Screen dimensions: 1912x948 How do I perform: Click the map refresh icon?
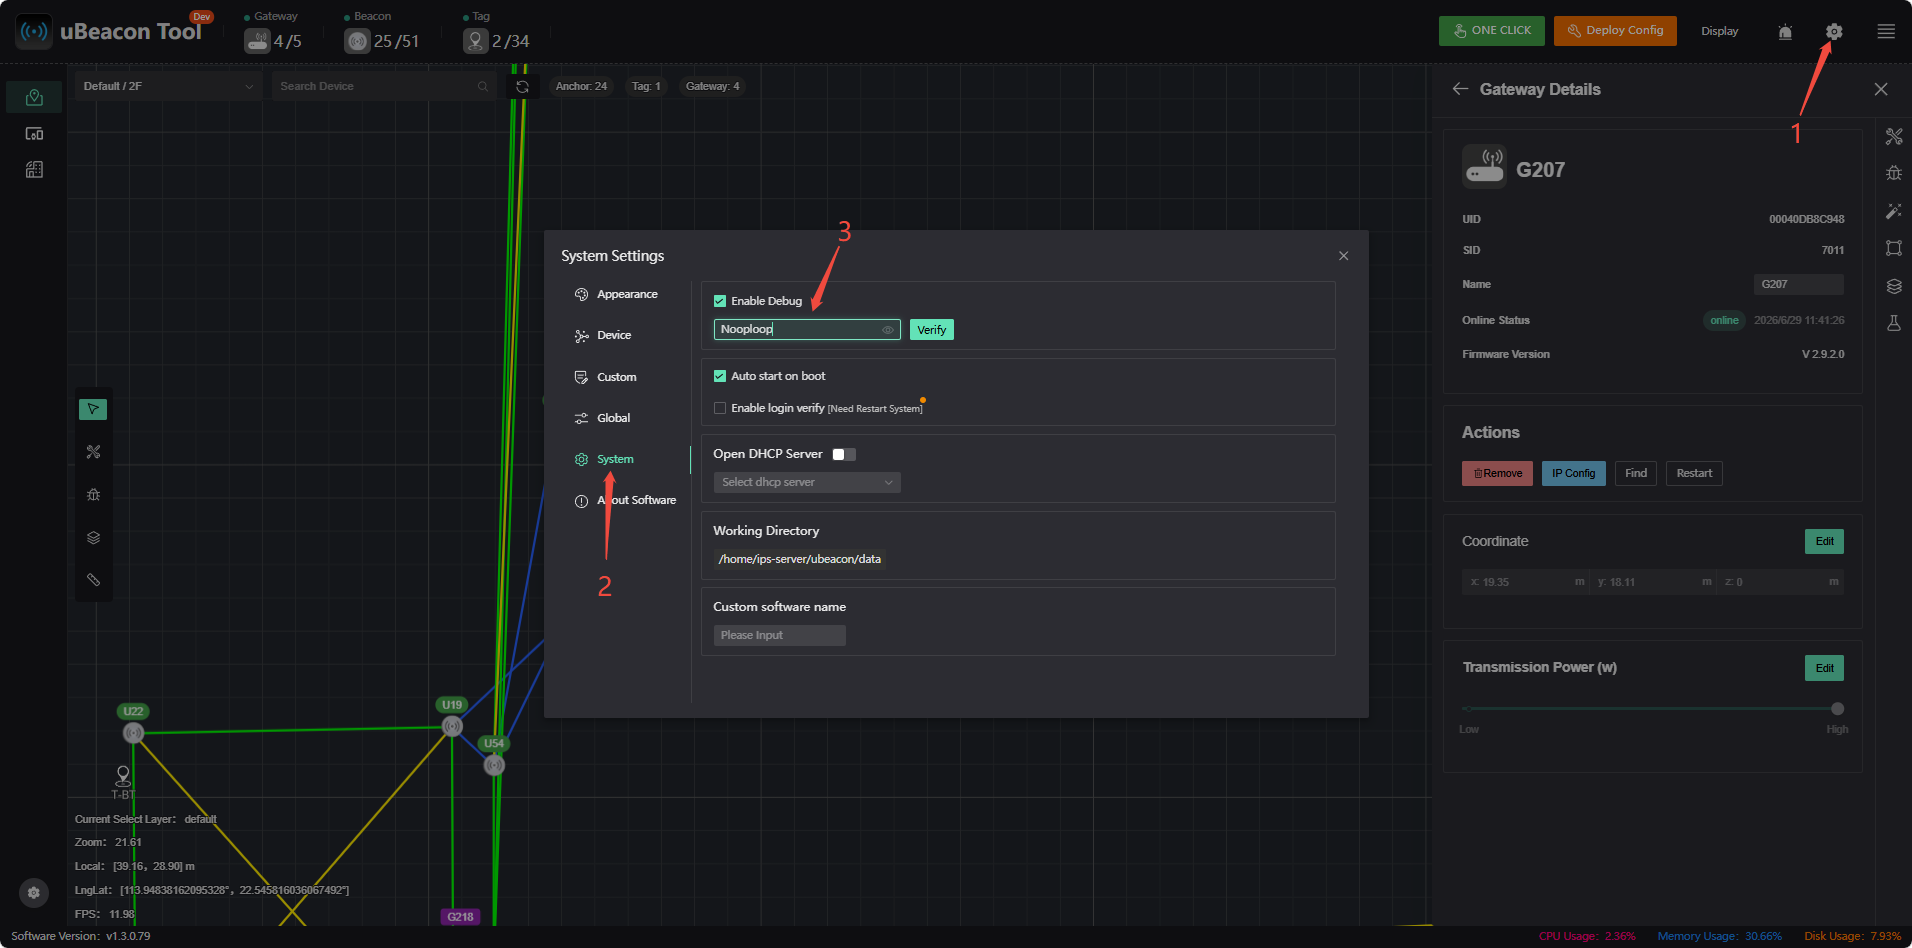pyautogui.click(x=522, y=87)
